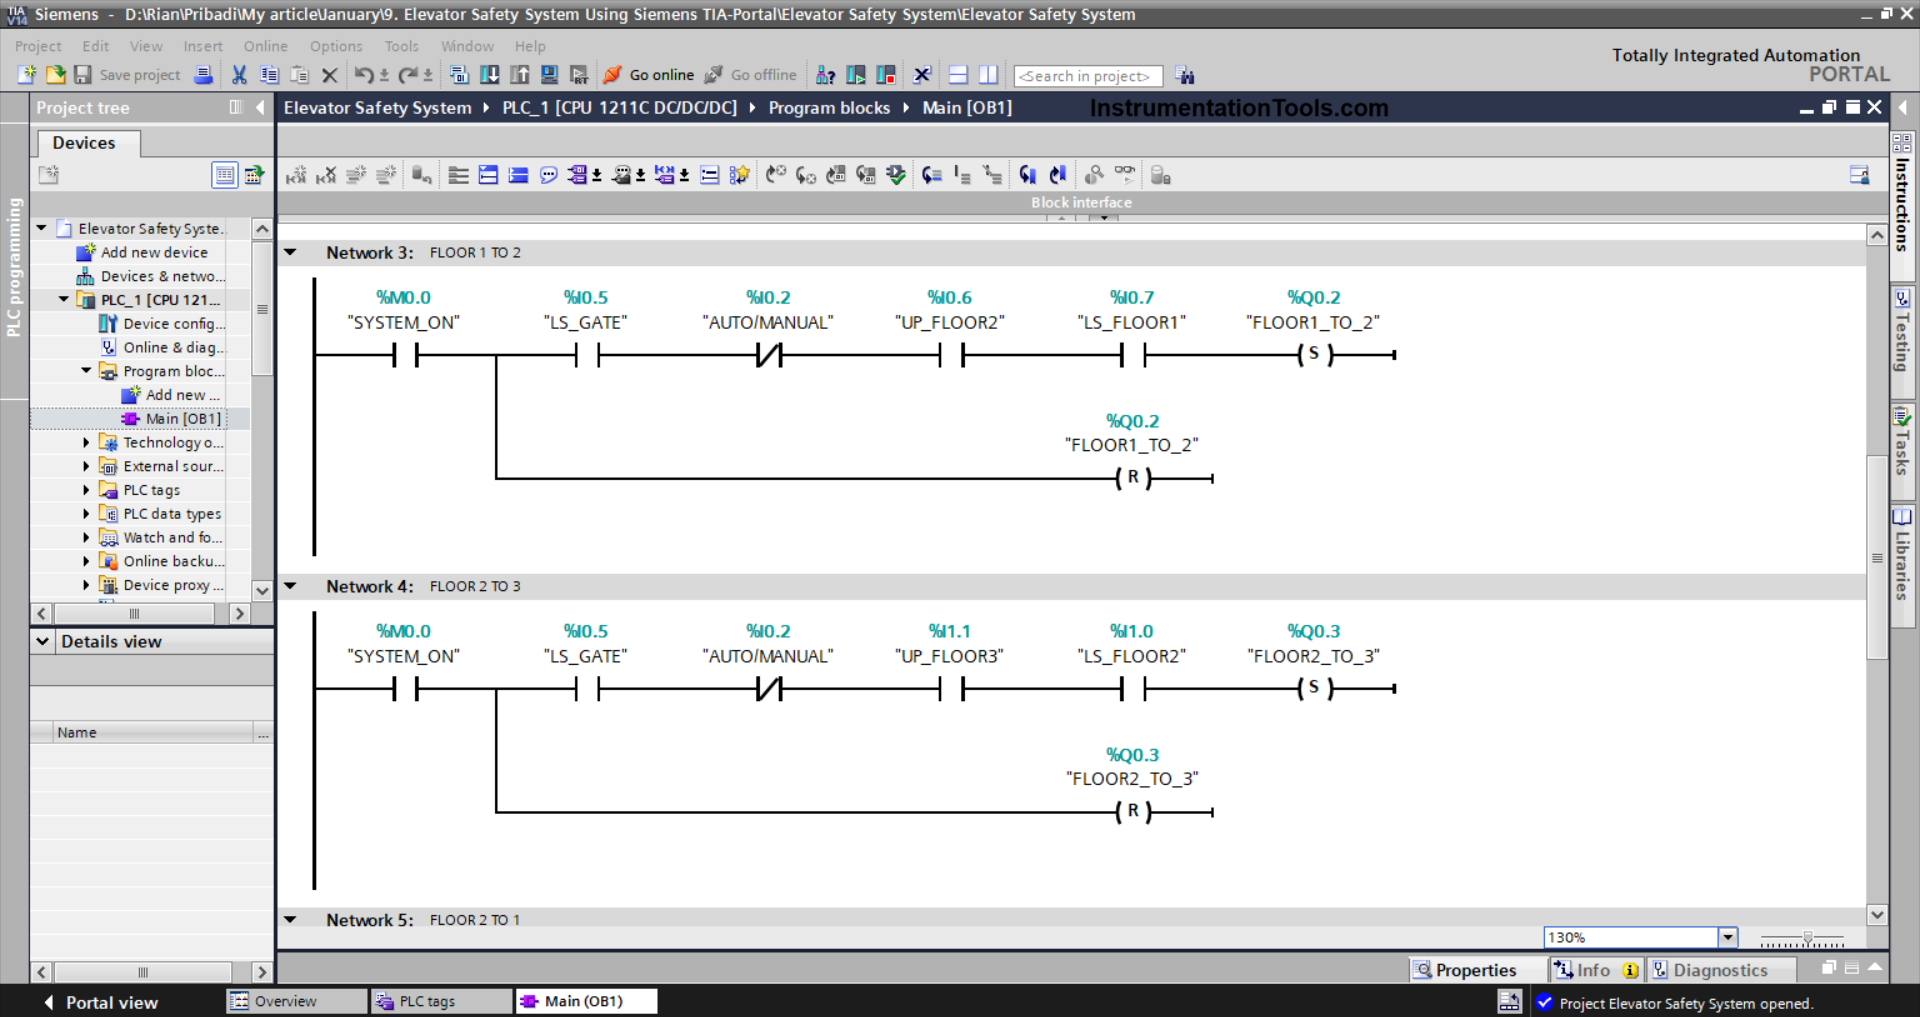Click the Download to device icon
This screenshot has width=1920, height=1017.
(x=489, y=75)
